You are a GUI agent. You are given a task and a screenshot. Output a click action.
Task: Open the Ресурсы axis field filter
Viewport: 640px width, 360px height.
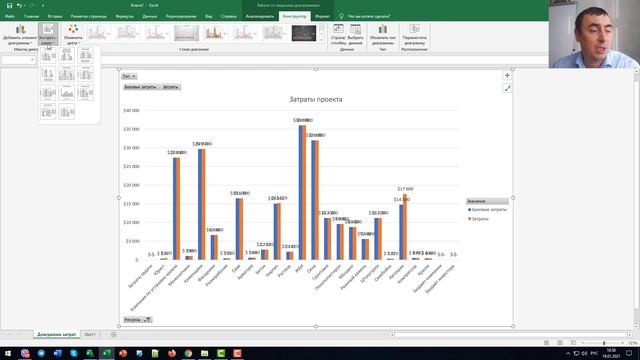pyautogui.click(x=138, y=320)
